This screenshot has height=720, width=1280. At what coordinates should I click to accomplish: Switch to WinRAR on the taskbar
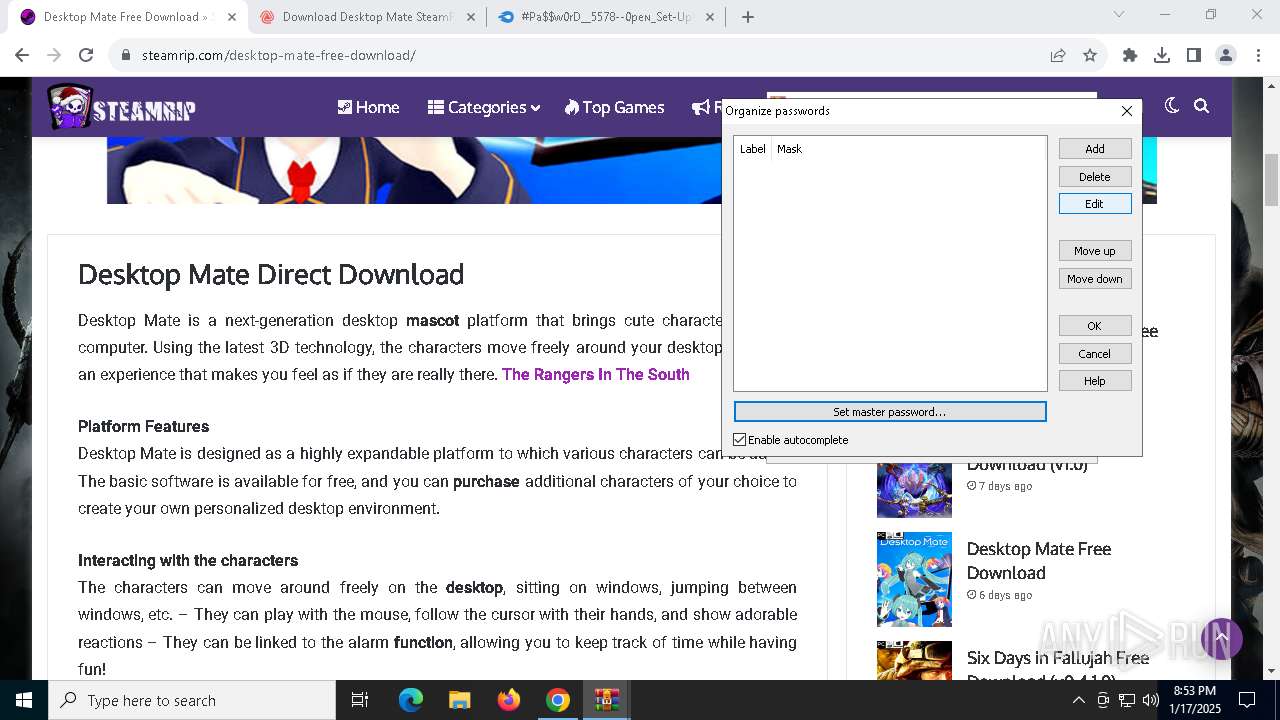(x=607, y=700)
